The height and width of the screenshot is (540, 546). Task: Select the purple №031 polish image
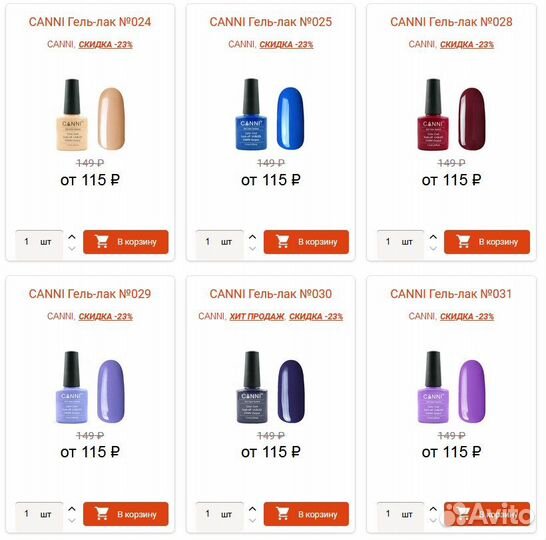(451, 387)
